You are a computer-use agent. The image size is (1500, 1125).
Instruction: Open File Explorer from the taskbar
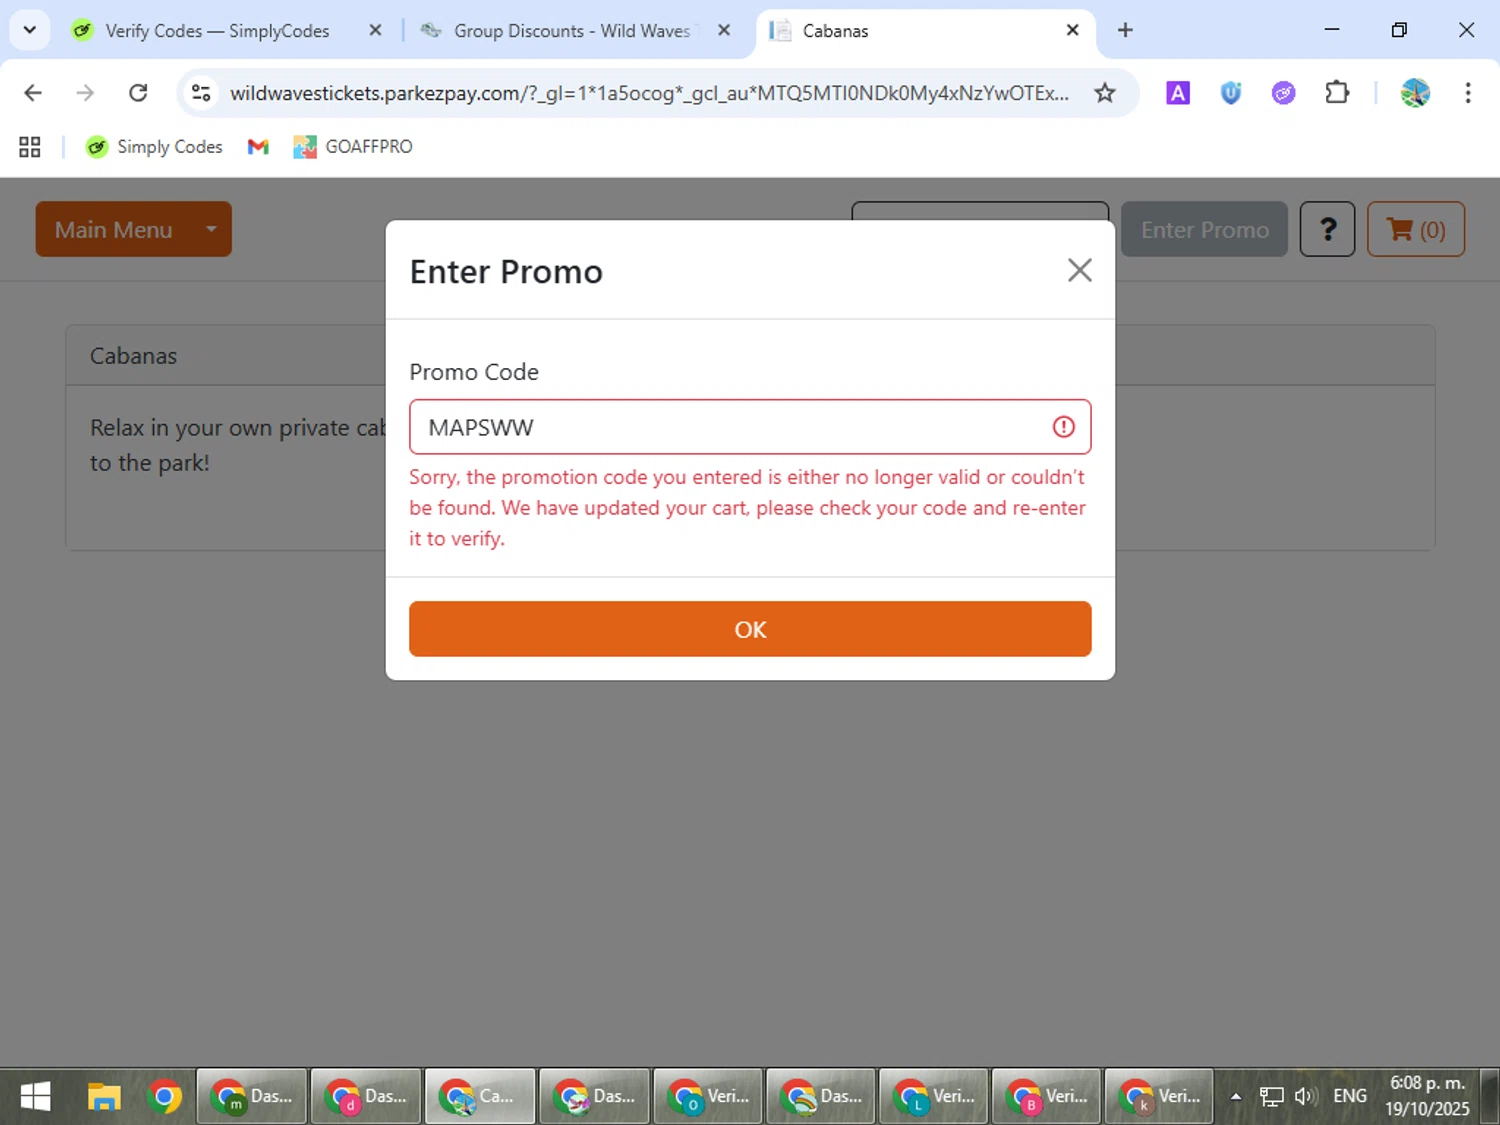(x=104, y=1097)
